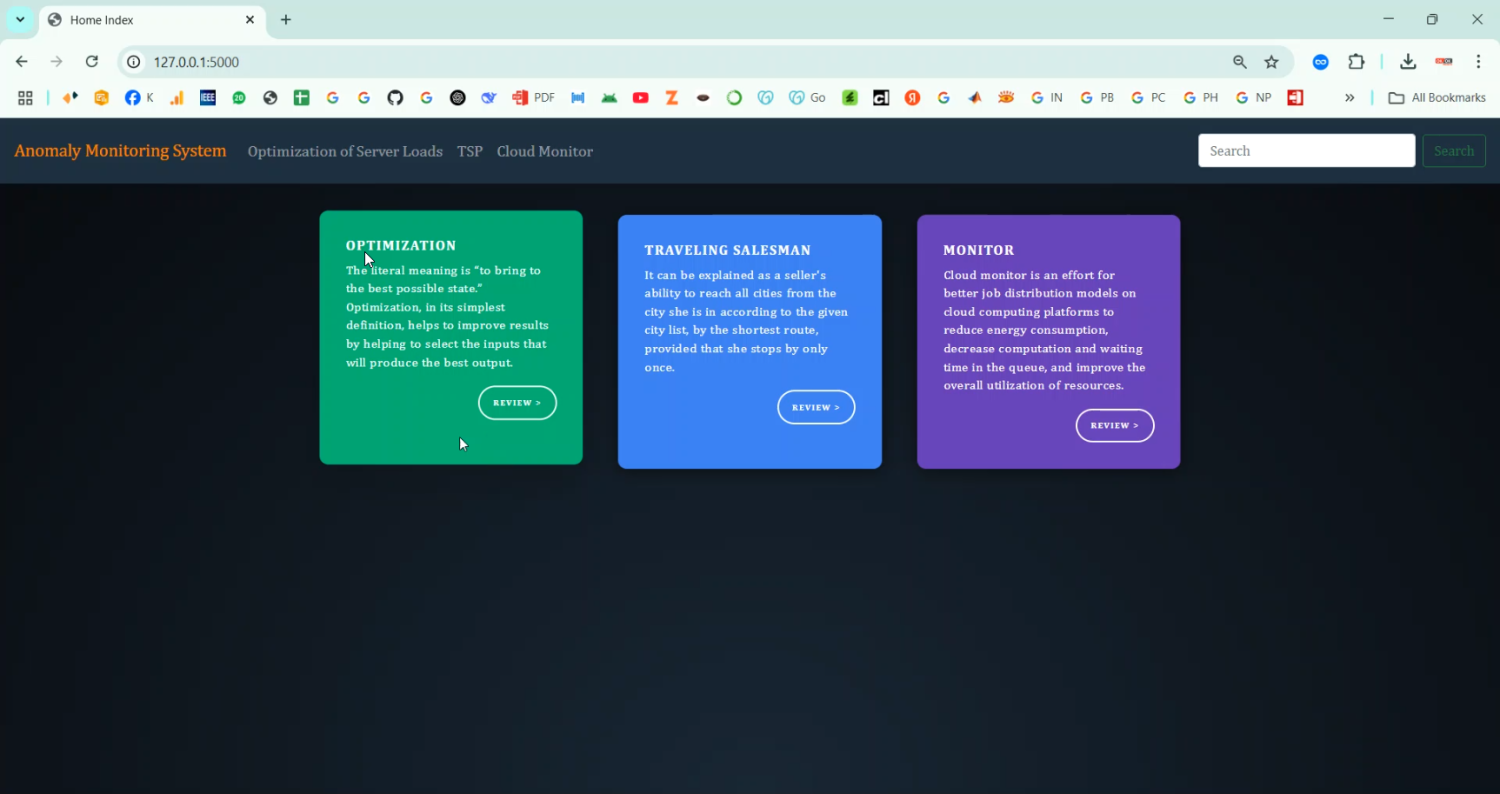This screenshot has width=1500, height=794.
Task: Click Review on the Traveling Salesman card
Action: click(x=816, y=407)
